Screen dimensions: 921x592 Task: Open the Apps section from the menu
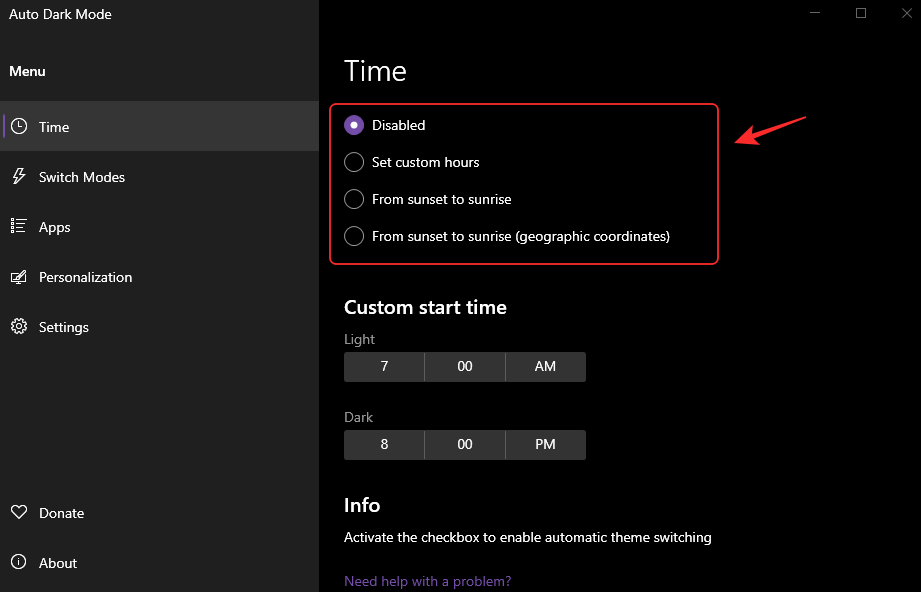pos(54,226)
